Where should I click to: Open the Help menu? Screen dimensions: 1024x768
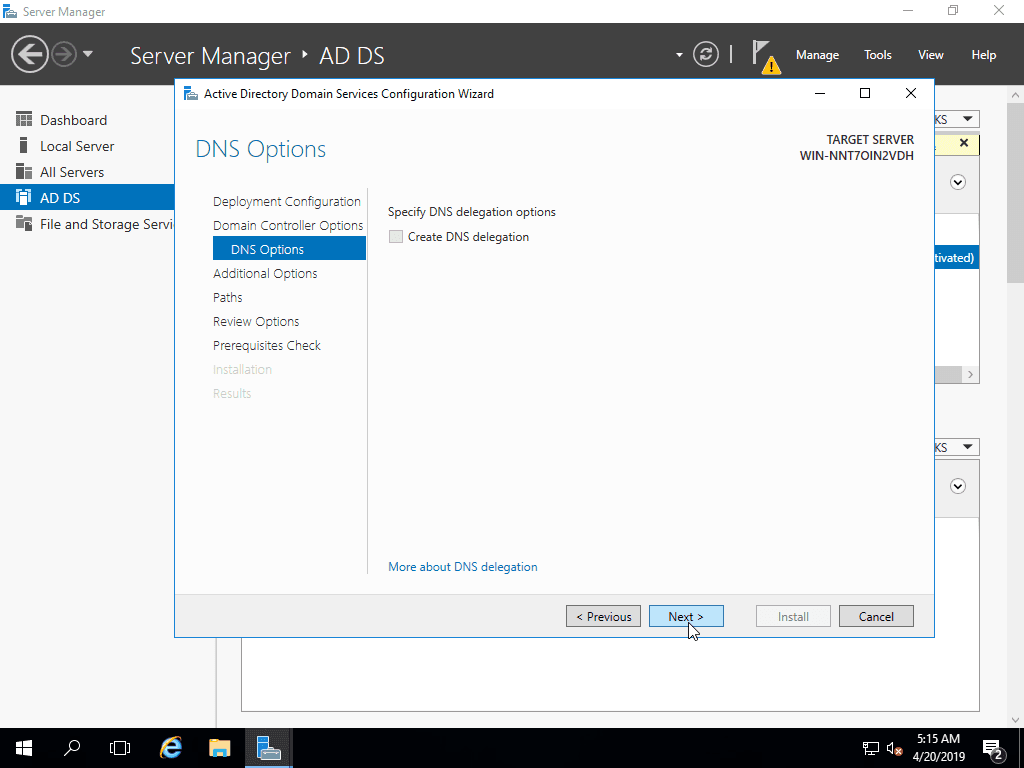(984, 55)
